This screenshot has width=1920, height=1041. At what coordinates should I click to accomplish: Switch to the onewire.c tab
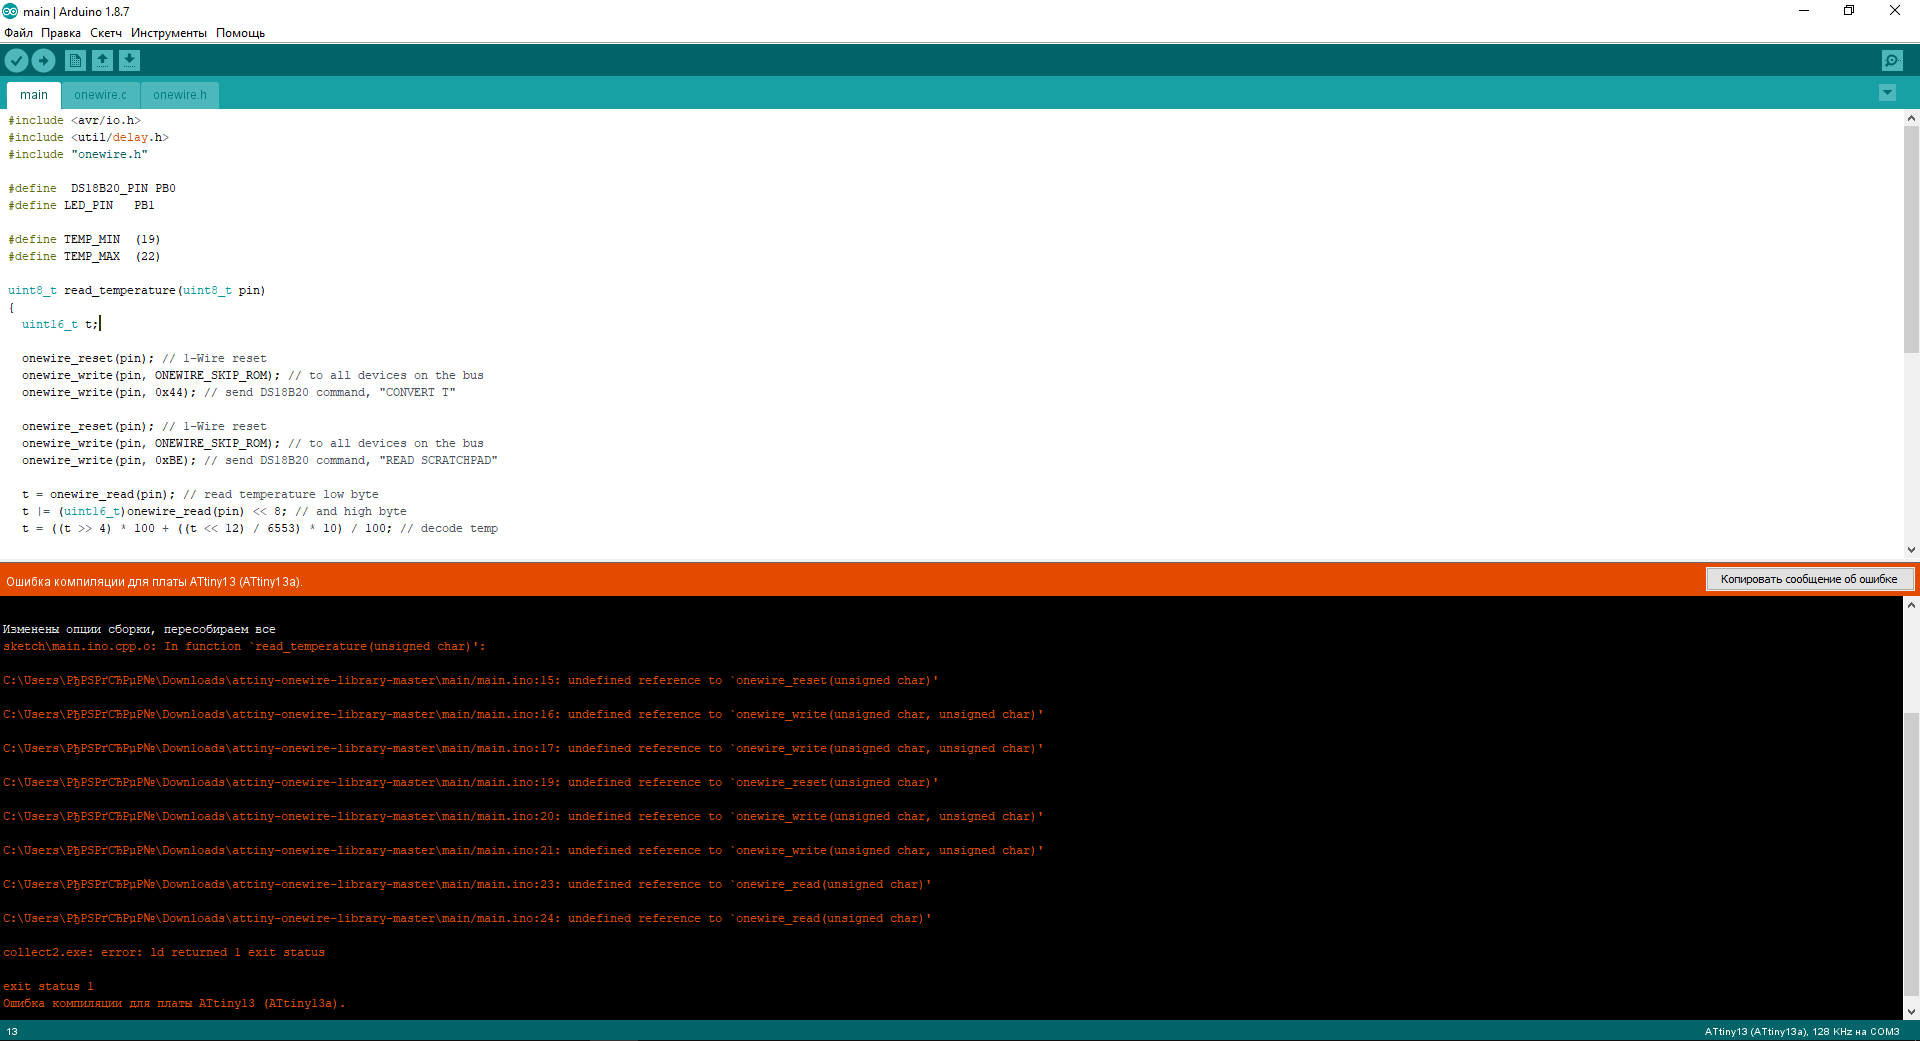pos(100,95)
